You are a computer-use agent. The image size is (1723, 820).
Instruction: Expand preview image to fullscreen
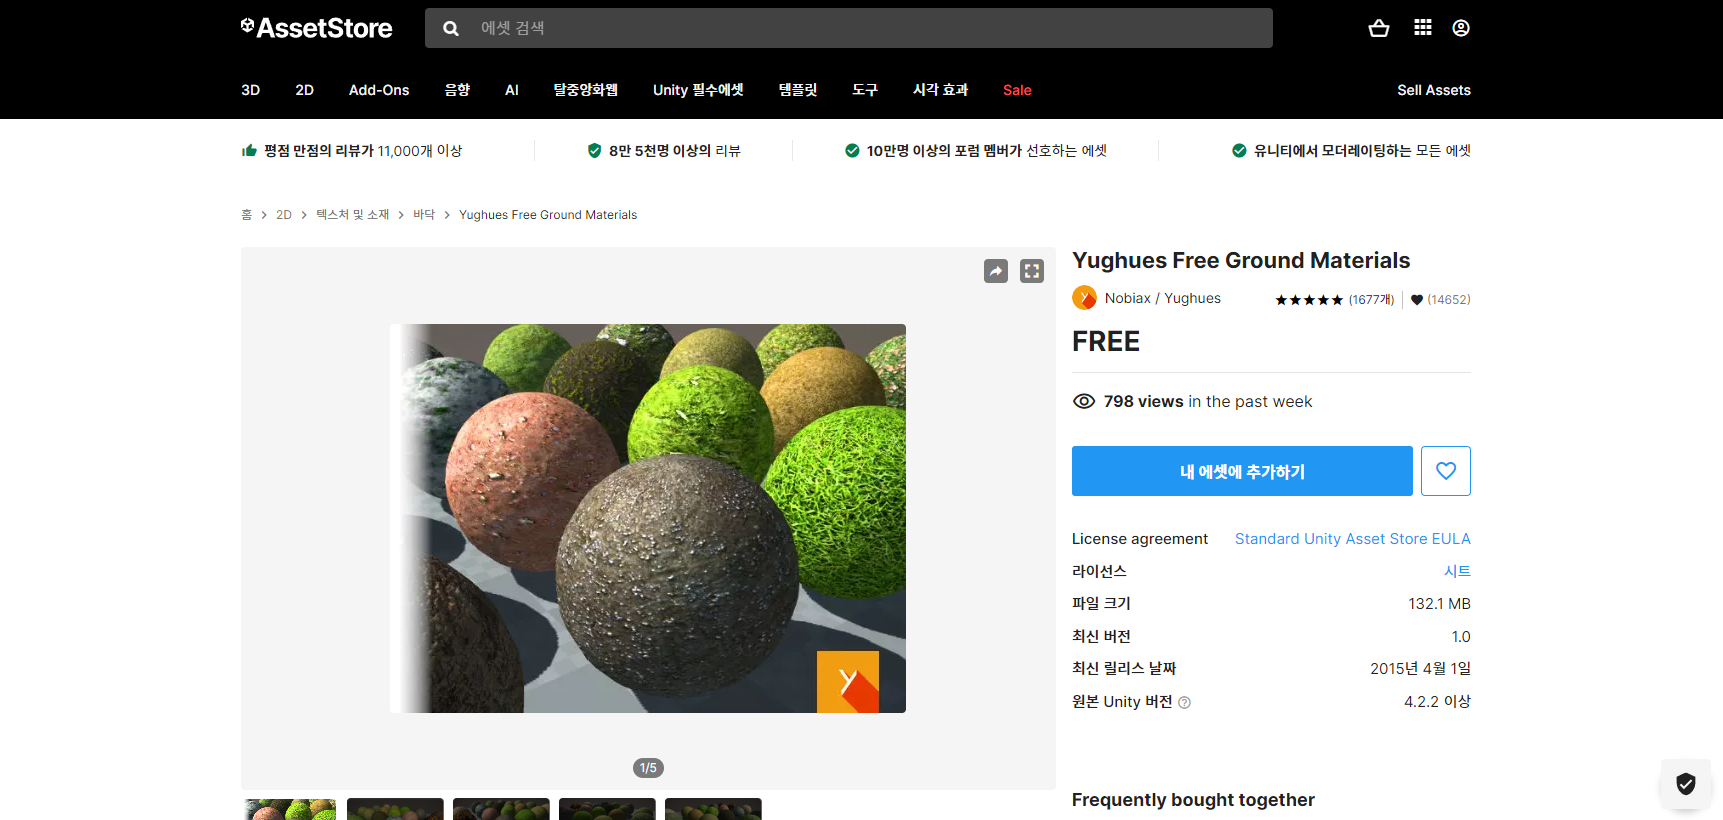pos(1032,271)
